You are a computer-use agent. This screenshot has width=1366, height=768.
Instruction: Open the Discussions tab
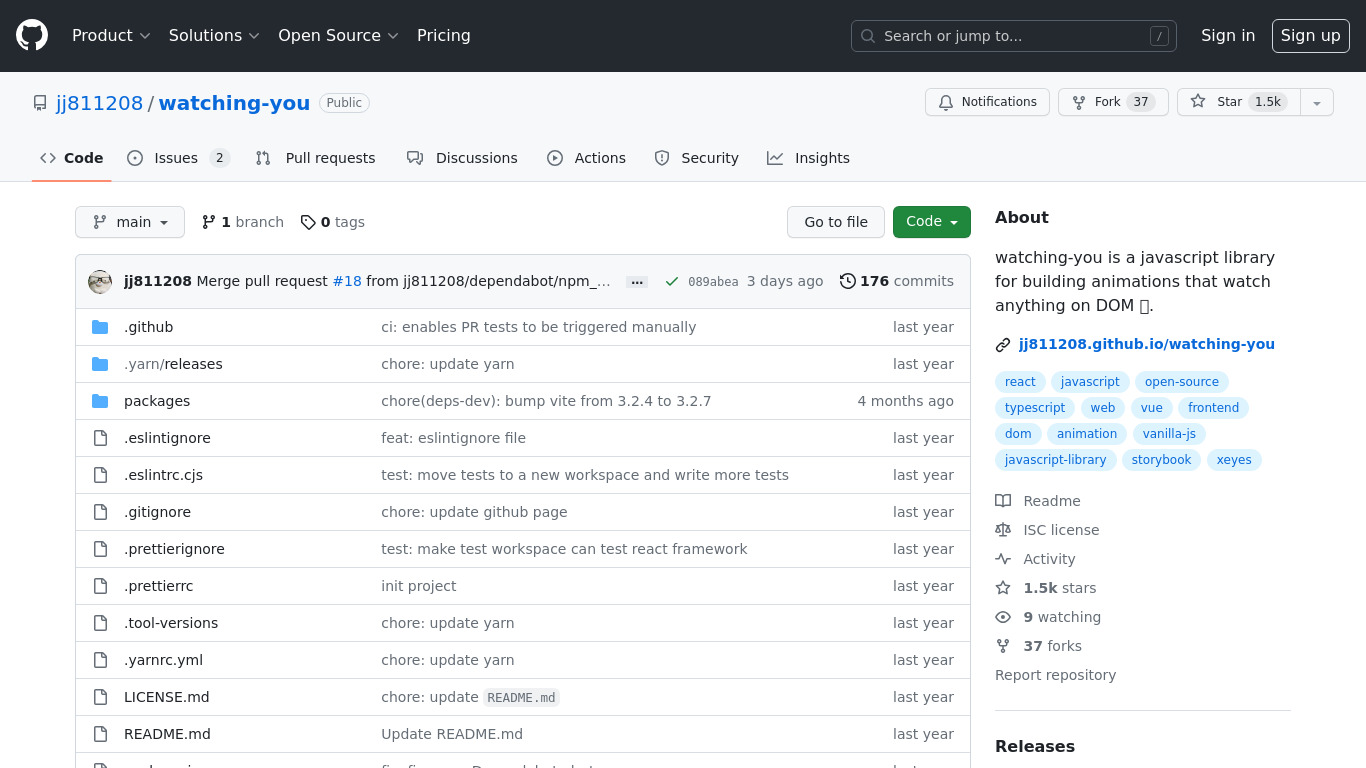click(x=463, y=158)
